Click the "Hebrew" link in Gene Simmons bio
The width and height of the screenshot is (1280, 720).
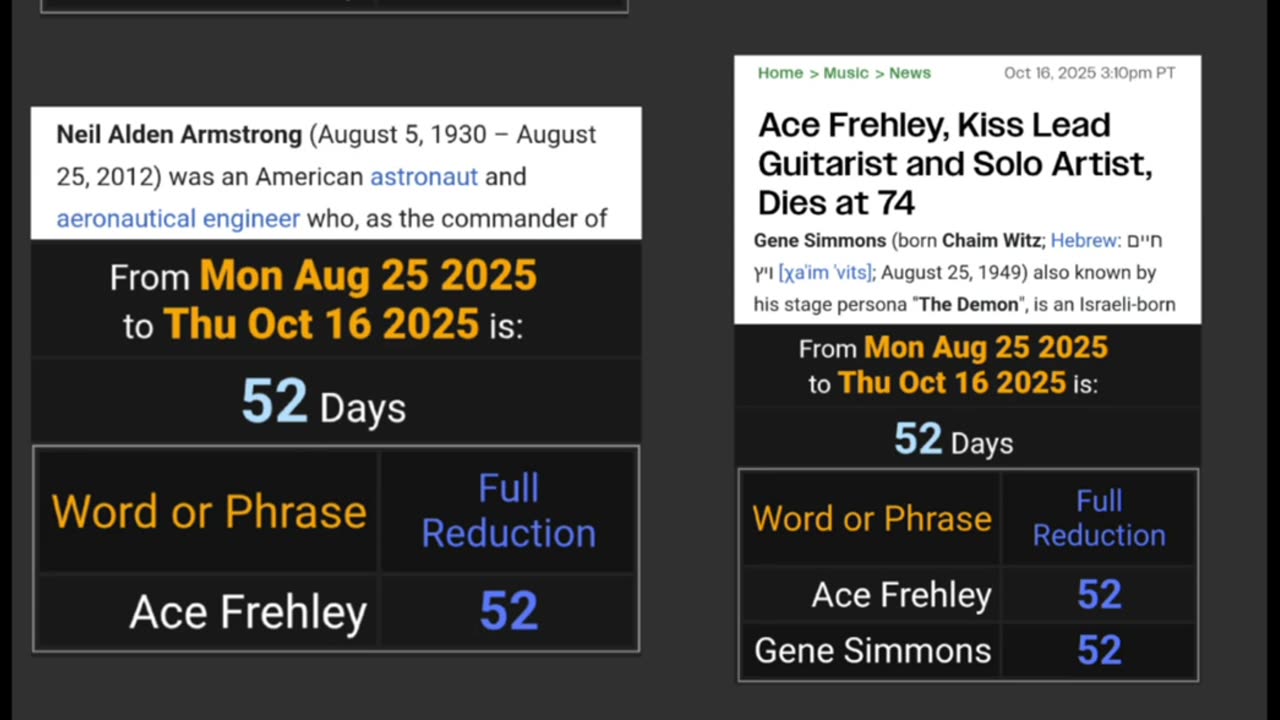(x=1083, y=241)
